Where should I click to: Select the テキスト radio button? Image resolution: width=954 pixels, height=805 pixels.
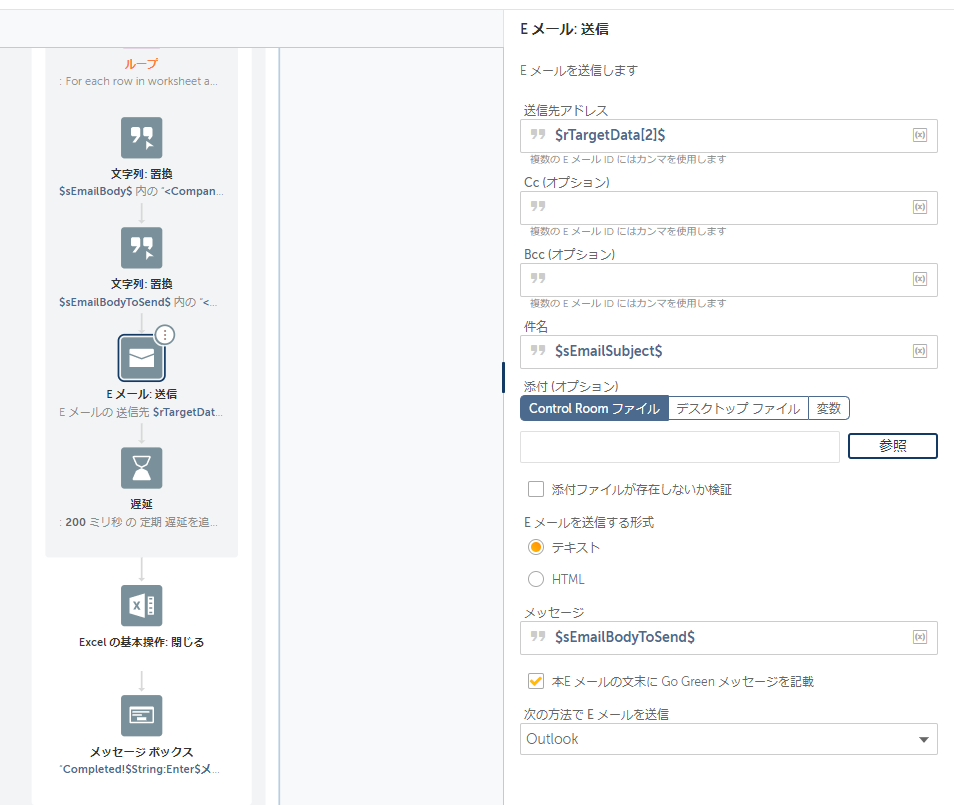click(535, 547)
